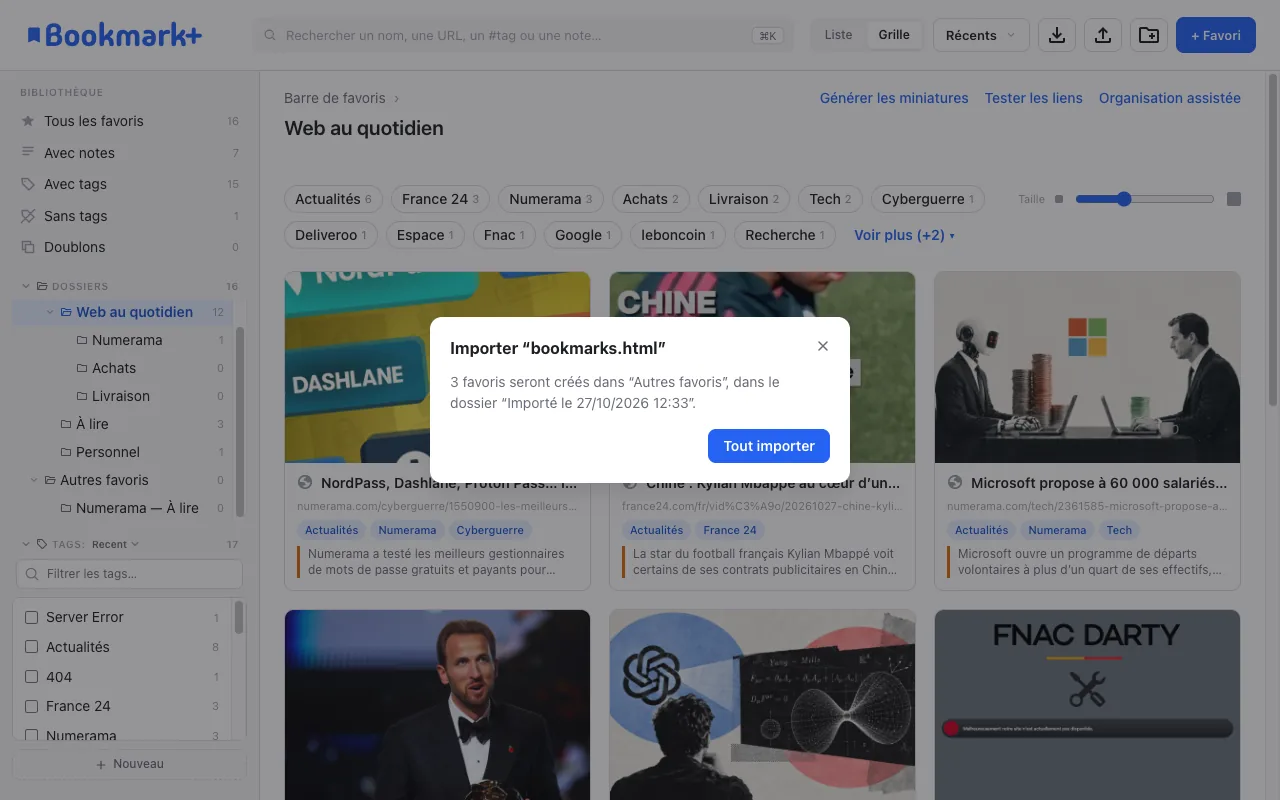Switch view to Liste

pos(838,35)
